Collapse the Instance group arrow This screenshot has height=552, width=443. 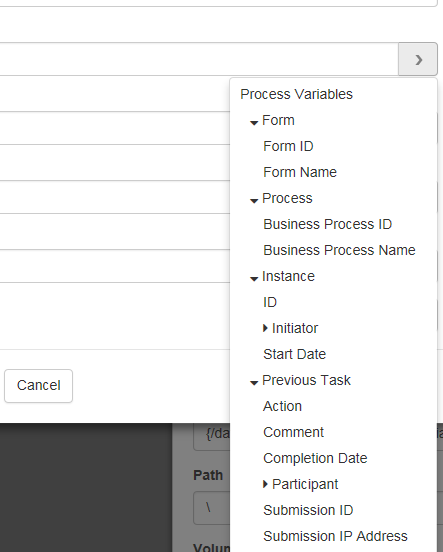254,278
